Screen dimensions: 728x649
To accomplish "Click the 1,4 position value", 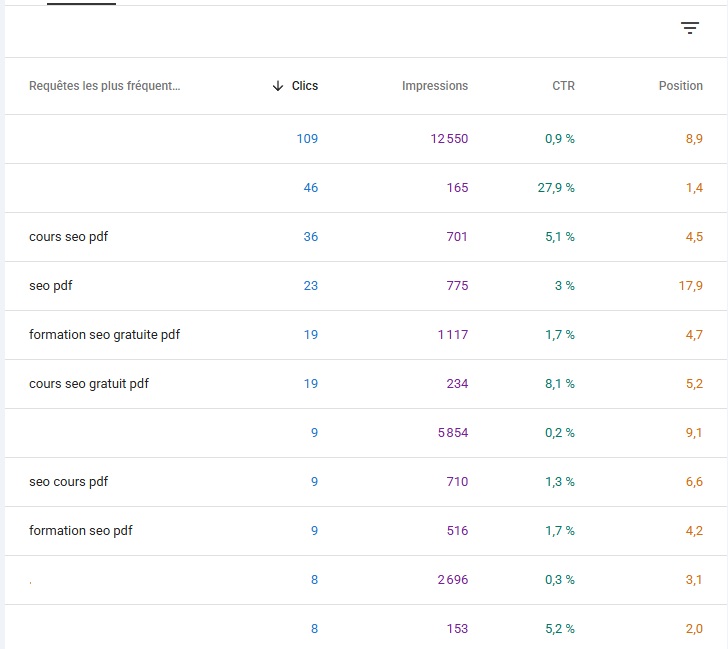I will pyautogui.click(x=694, y=188).
